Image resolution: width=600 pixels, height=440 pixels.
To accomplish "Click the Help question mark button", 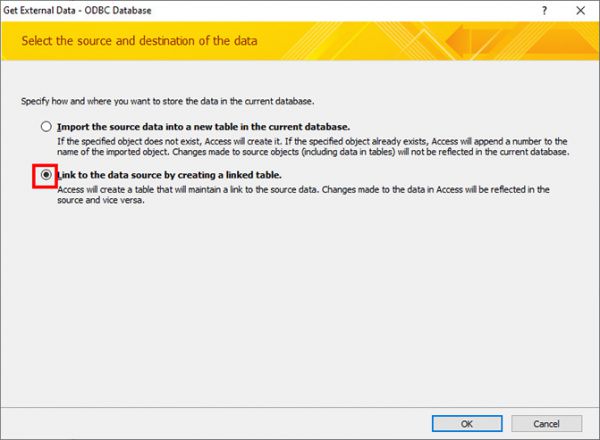I will 545,11.
